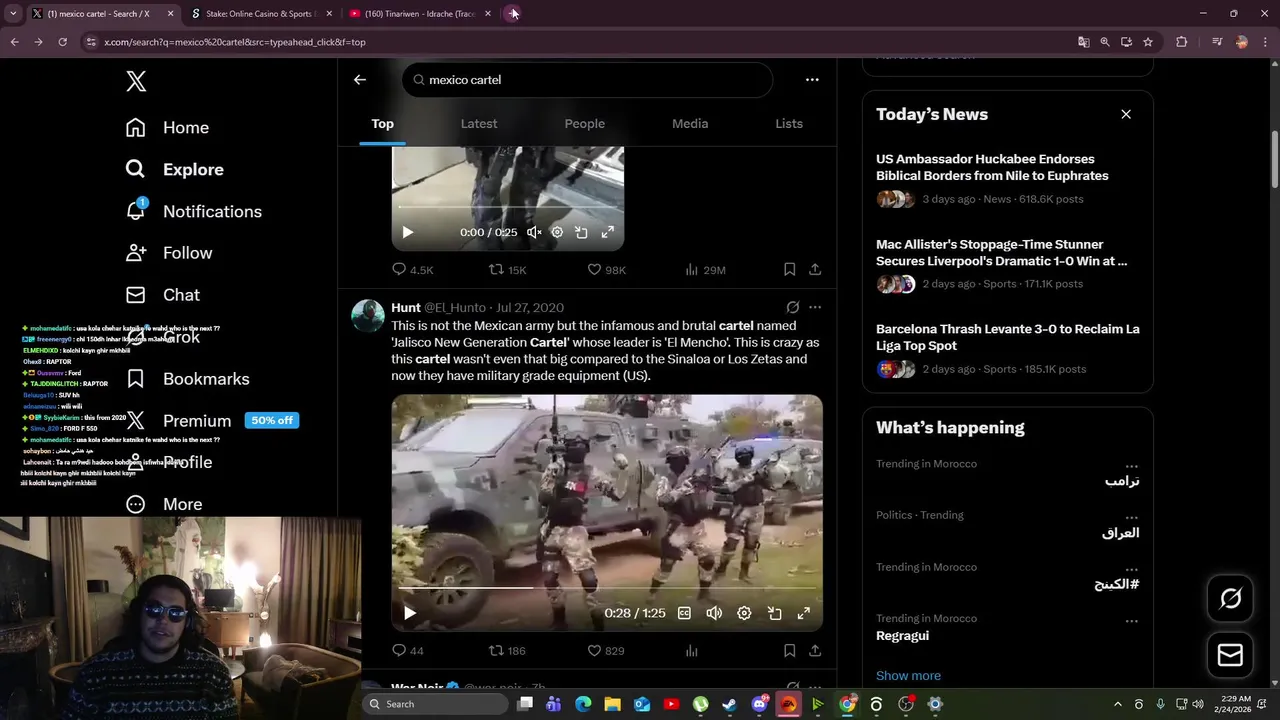Click Show more under What's happening

[x=908, y=676]
